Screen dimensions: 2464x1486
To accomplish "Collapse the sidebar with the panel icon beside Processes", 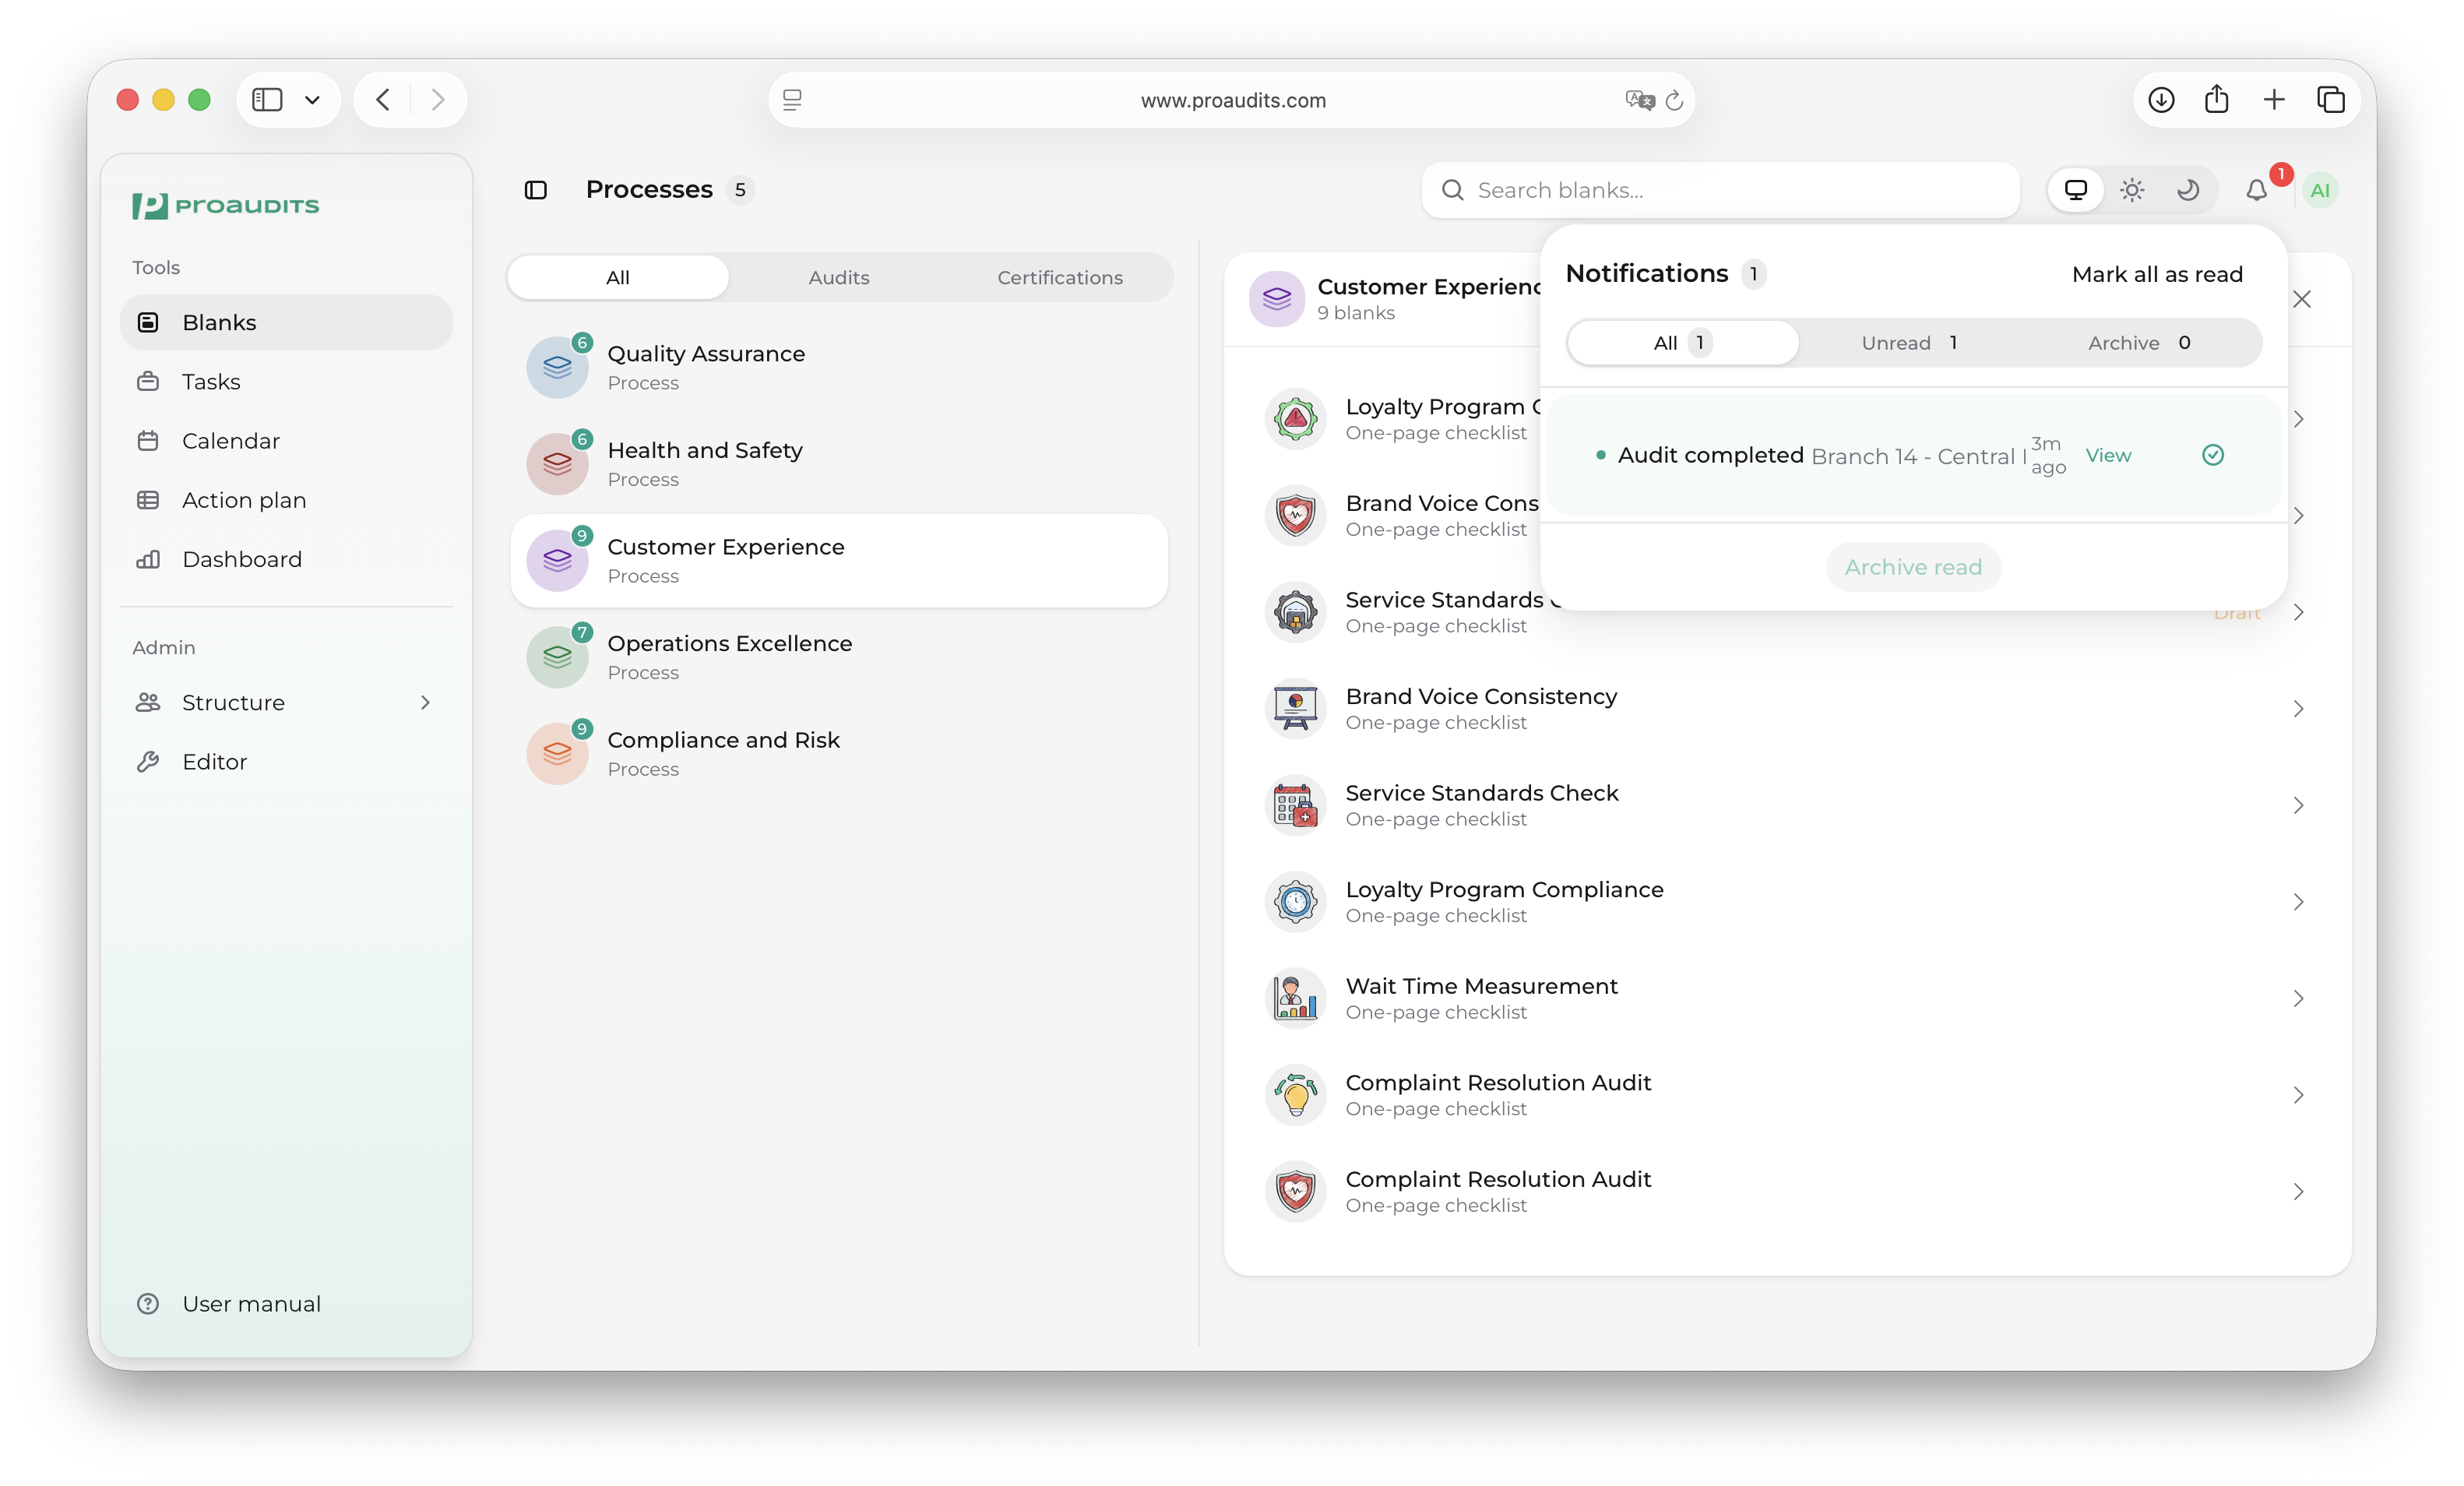I will click(x=536, y=190).
